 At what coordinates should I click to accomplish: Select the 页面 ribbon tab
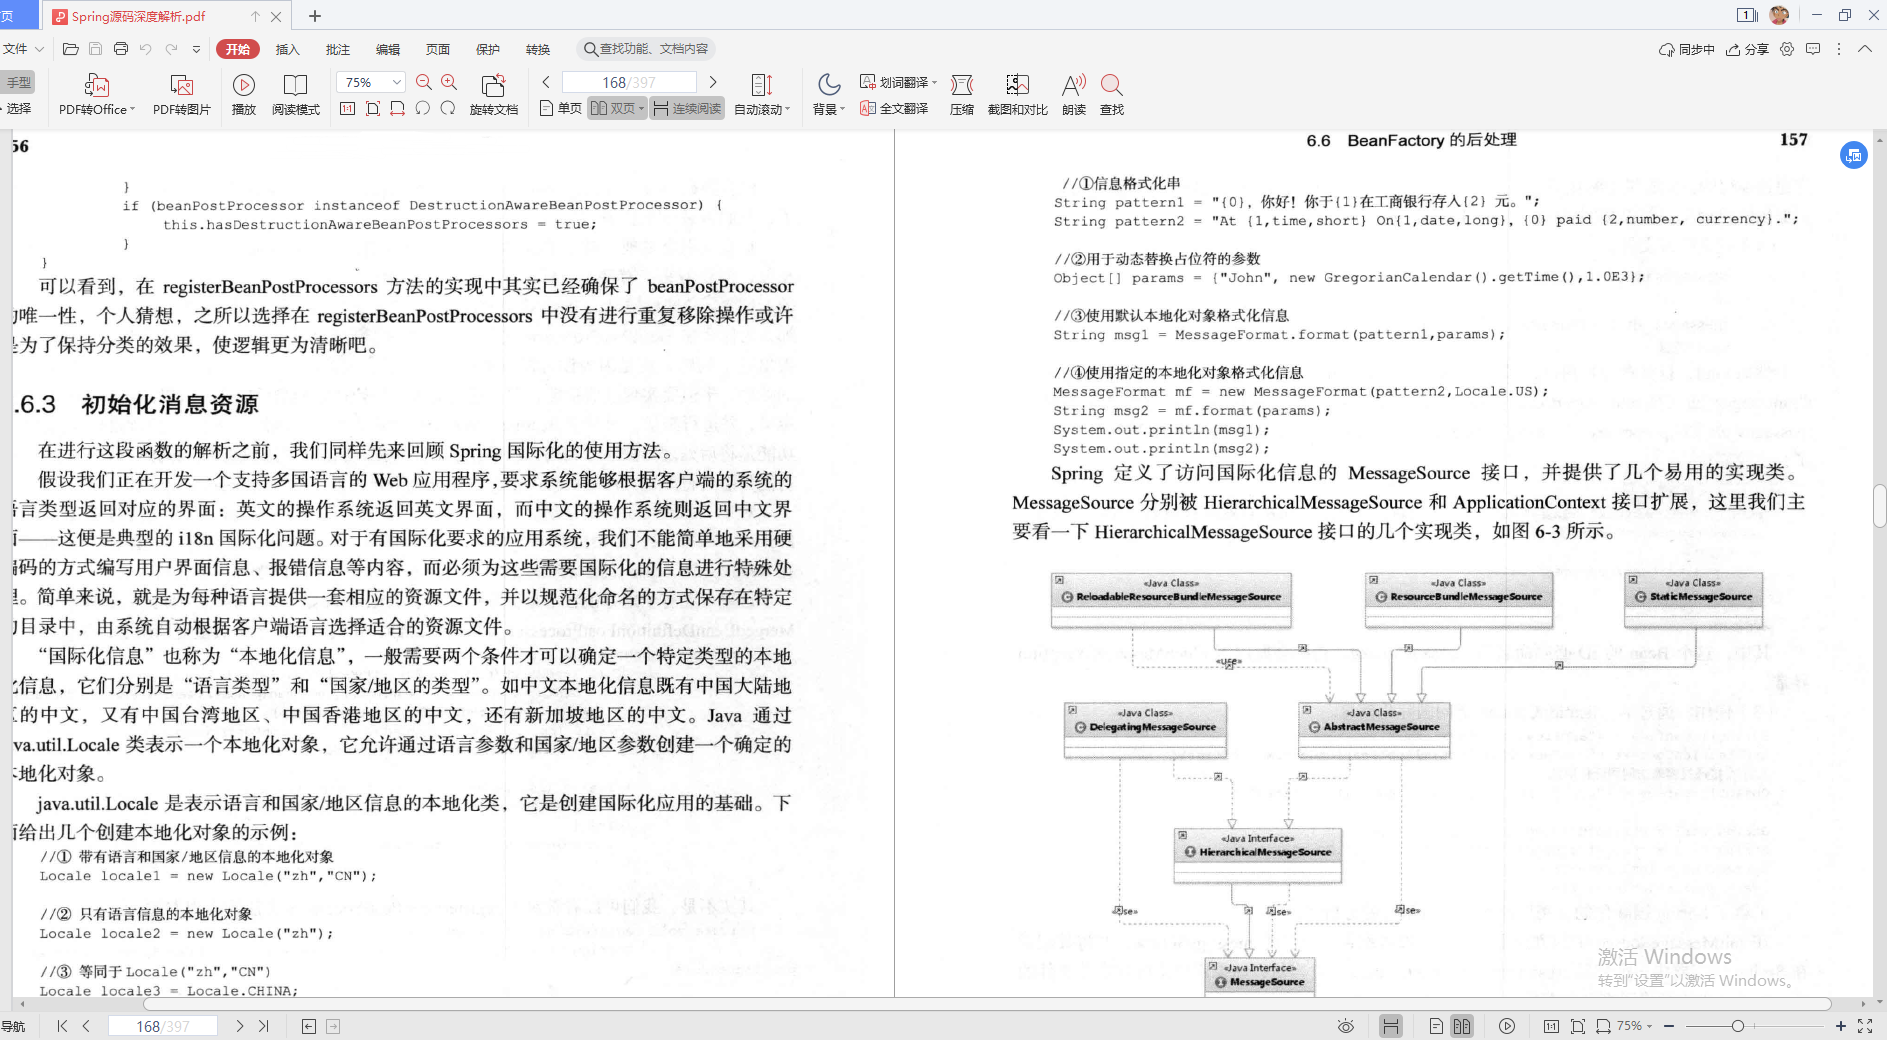pyautogui.click(x=438, y=49)
